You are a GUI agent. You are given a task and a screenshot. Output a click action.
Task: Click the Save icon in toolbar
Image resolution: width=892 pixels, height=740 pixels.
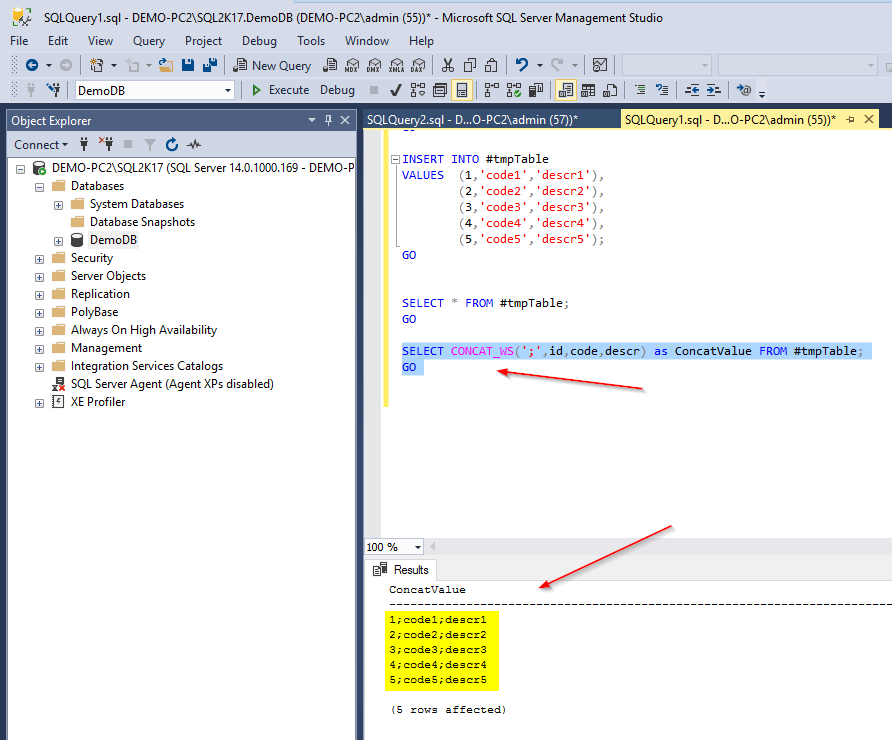[188, 65]
